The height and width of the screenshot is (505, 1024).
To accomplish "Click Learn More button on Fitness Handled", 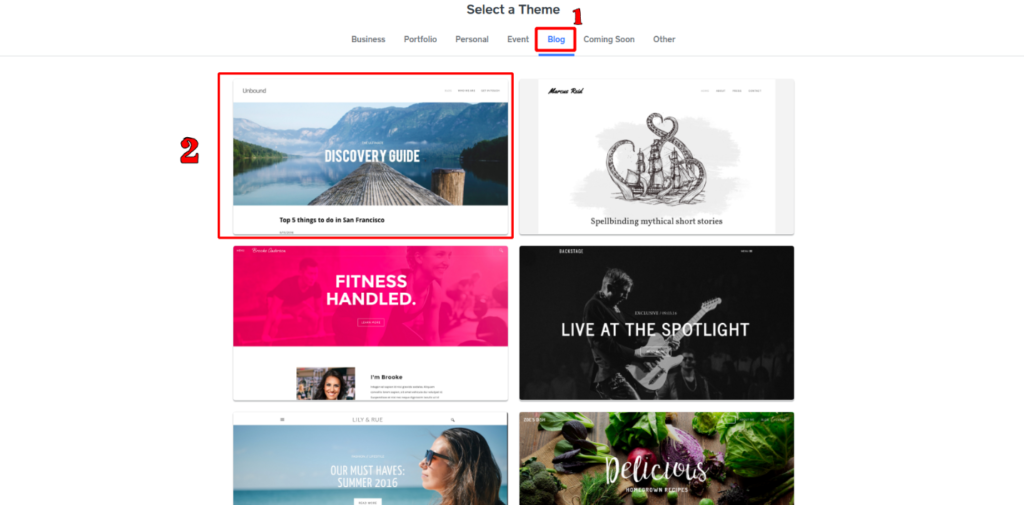I will pyautogui.click(x=371, y=322).
